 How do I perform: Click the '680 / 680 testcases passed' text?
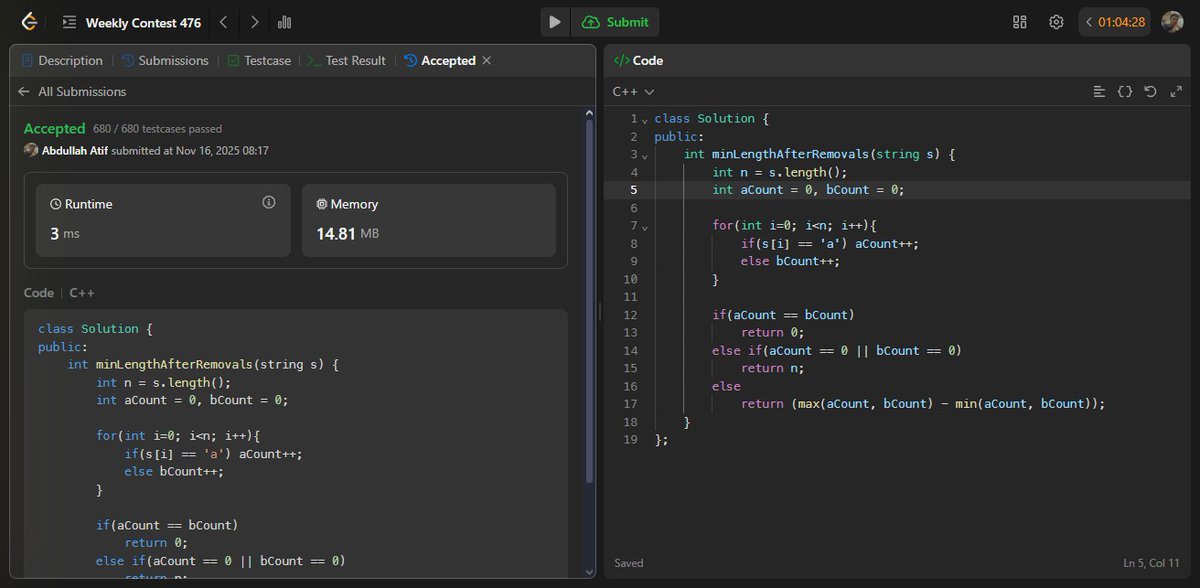pyautogui.click(x=157, y=129)
